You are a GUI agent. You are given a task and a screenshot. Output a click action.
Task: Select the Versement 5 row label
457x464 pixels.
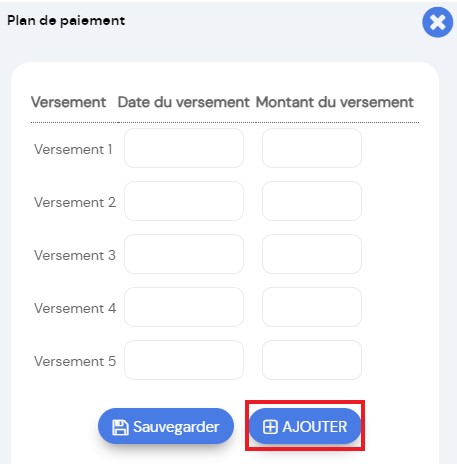[x=75, y=361]
